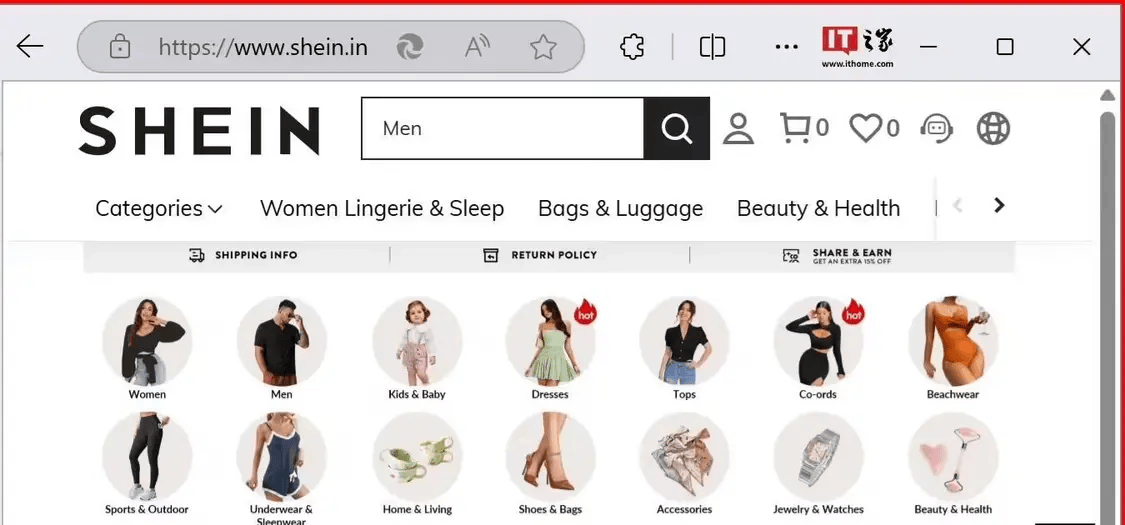The width and height of the screenshot is (1125, 525).
Task: Open Bags & Luggage nav item
Action: tap(621, 208)
